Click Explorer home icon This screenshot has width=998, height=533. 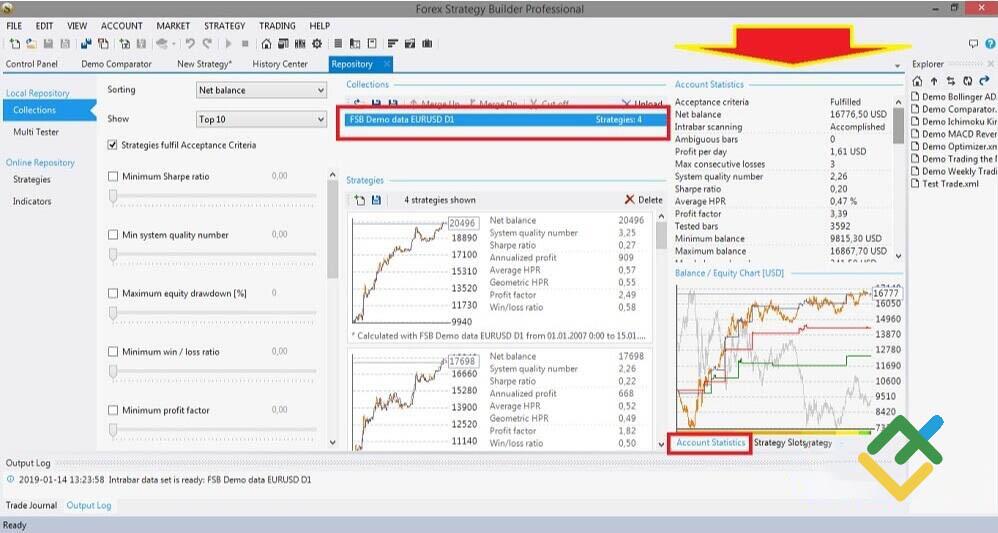[x=917, y=81]
